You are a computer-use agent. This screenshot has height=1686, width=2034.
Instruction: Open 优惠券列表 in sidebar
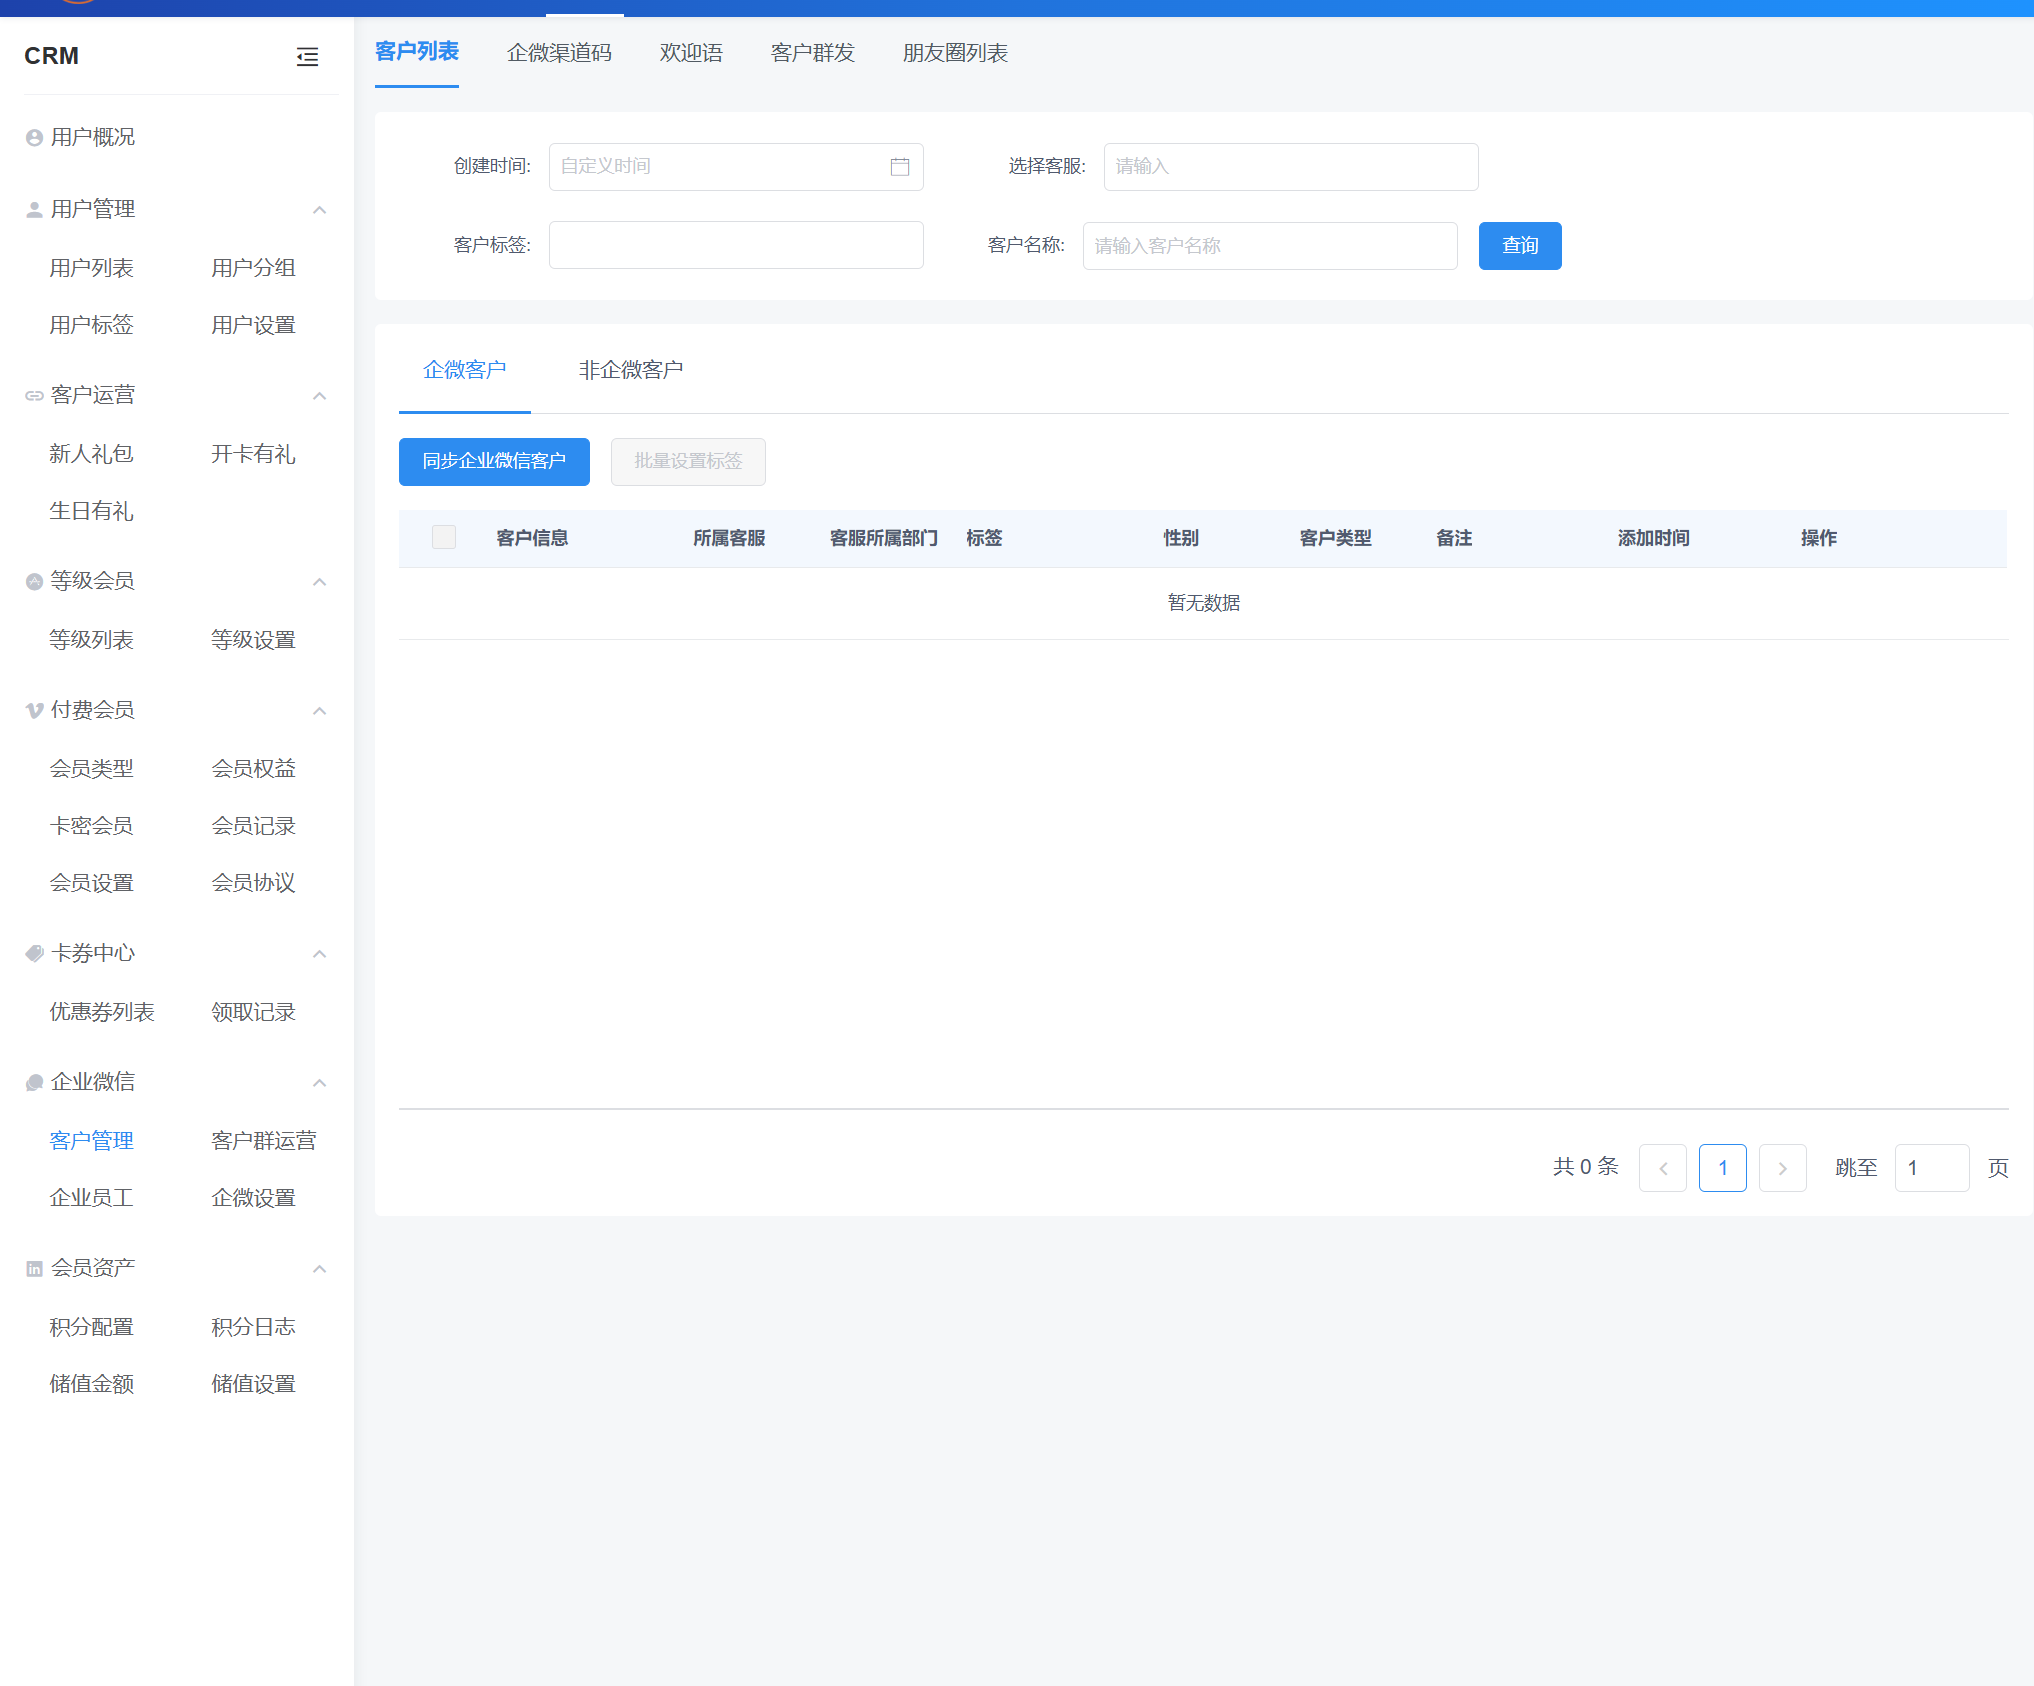pos(102,1012)
